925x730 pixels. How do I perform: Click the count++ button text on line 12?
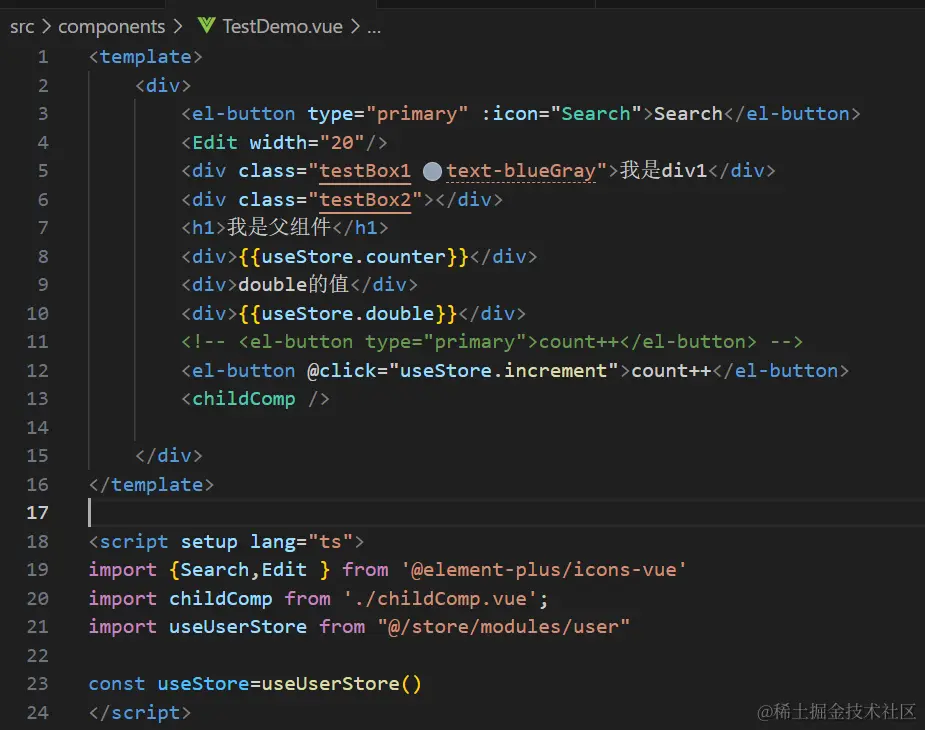point(671,371)
